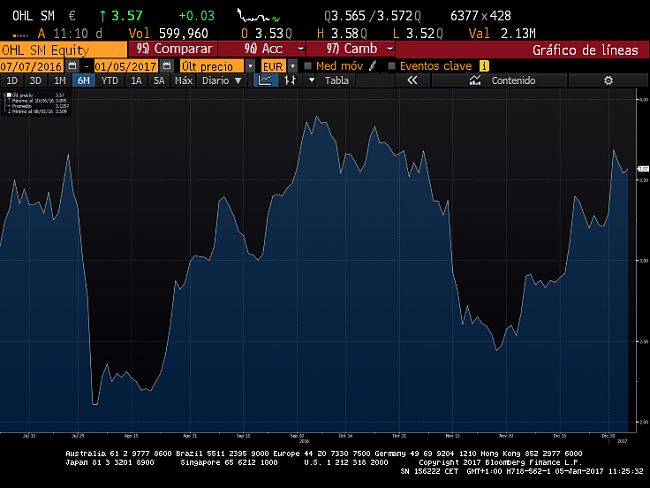
Task: Click the green up-arrow price indicator
Action: pyautogui.click(x=102, y=16)
